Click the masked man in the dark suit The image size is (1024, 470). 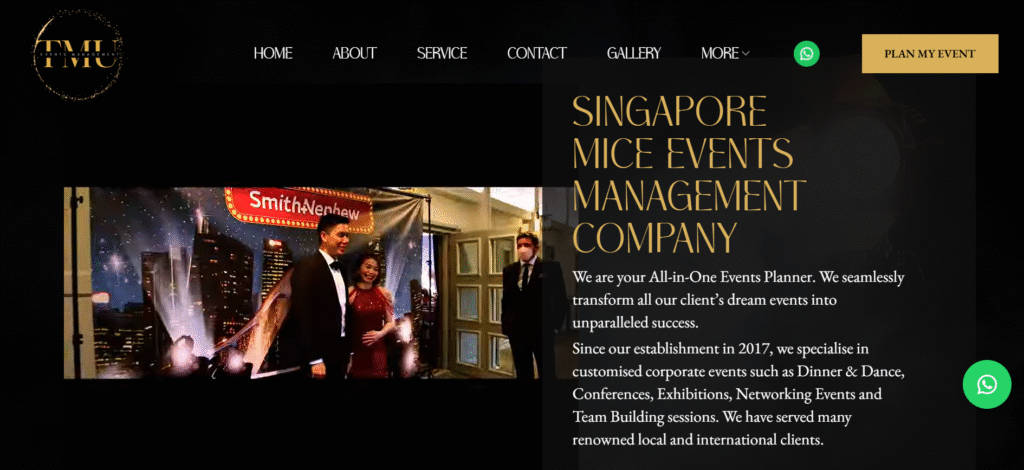point(530,306)
